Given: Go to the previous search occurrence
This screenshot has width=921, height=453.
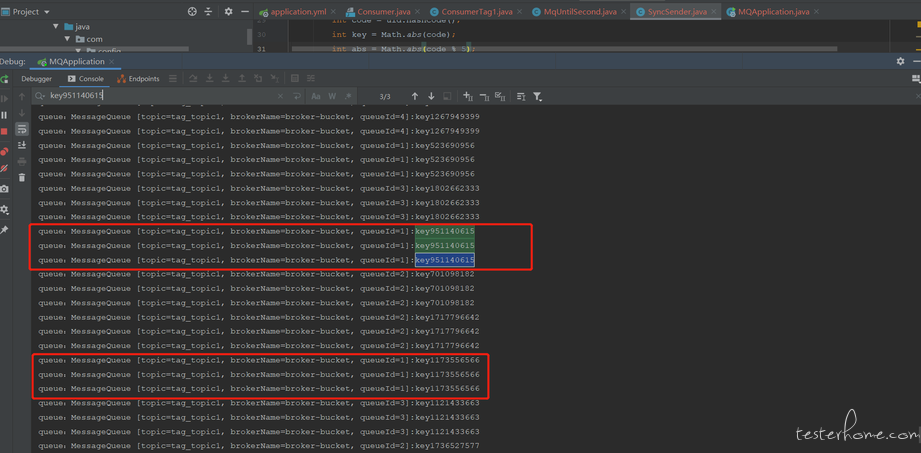Looking at the screenshot, I should pos(415,96).
